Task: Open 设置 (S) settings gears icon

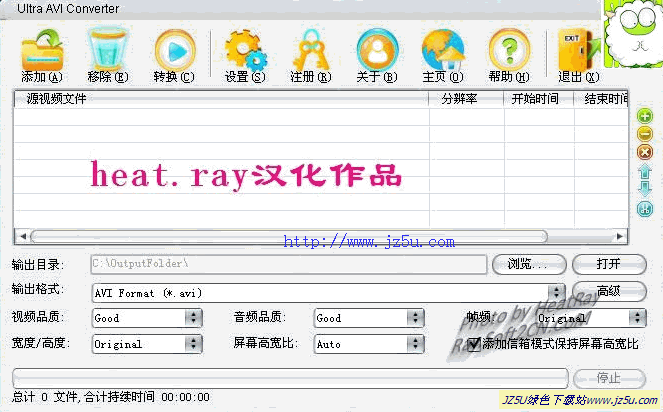Action: [x=245, y=50]
